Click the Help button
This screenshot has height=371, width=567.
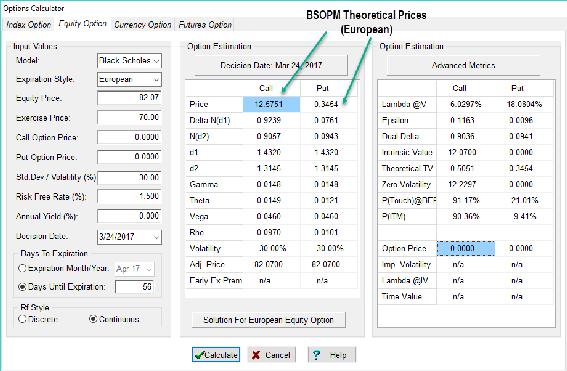[332, 355]
